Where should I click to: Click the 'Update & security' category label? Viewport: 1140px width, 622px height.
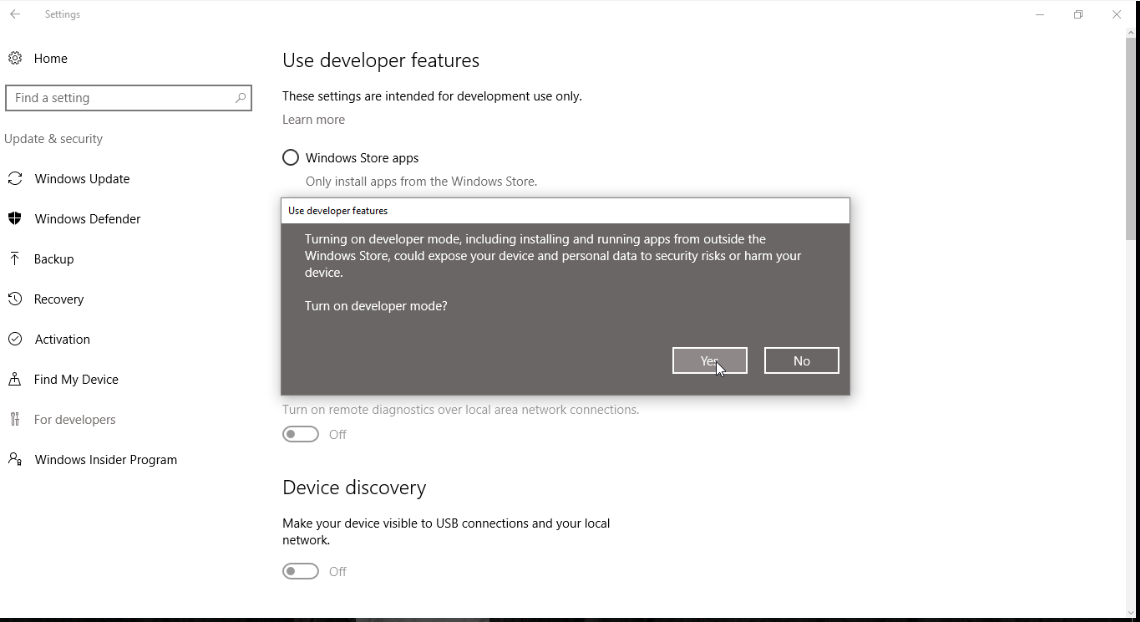53,139
